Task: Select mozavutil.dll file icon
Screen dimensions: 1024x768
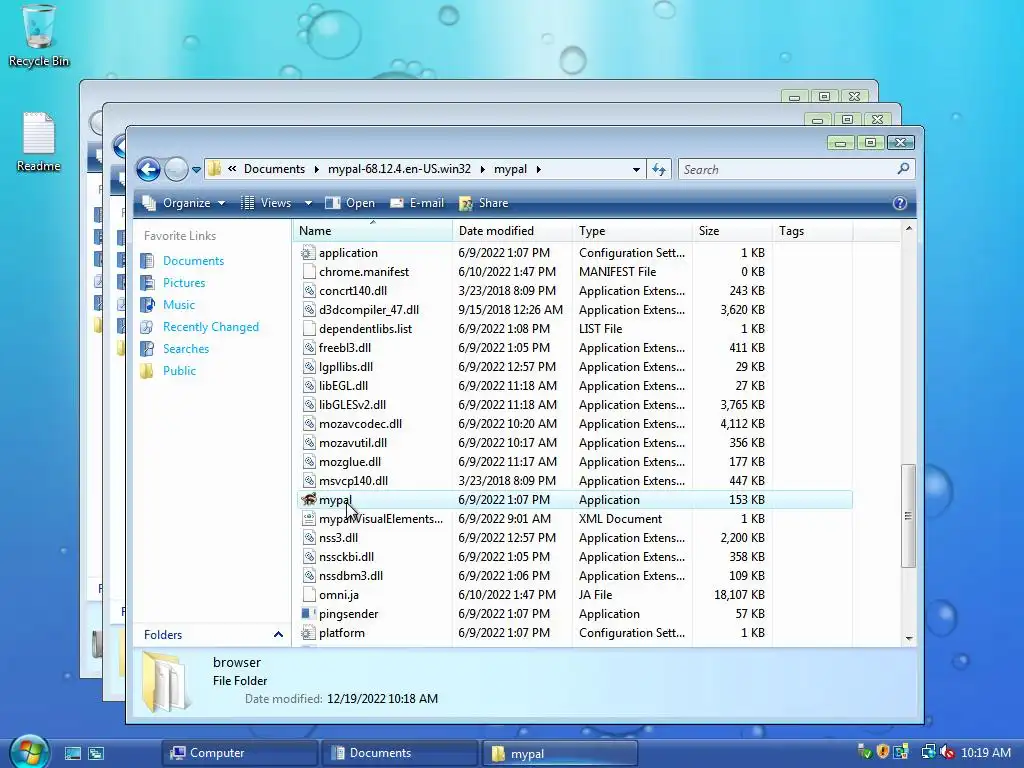Action: (x=308, y=443)
